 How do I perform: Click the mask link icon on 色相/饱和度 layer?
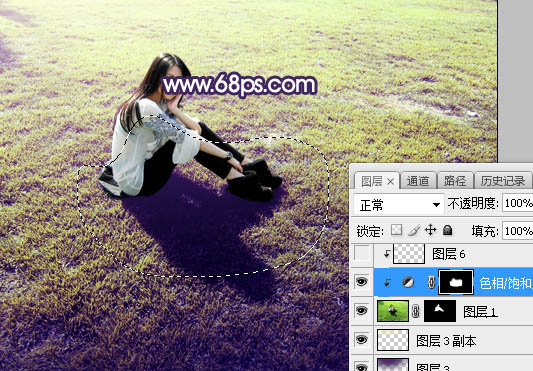pos(431,282)
